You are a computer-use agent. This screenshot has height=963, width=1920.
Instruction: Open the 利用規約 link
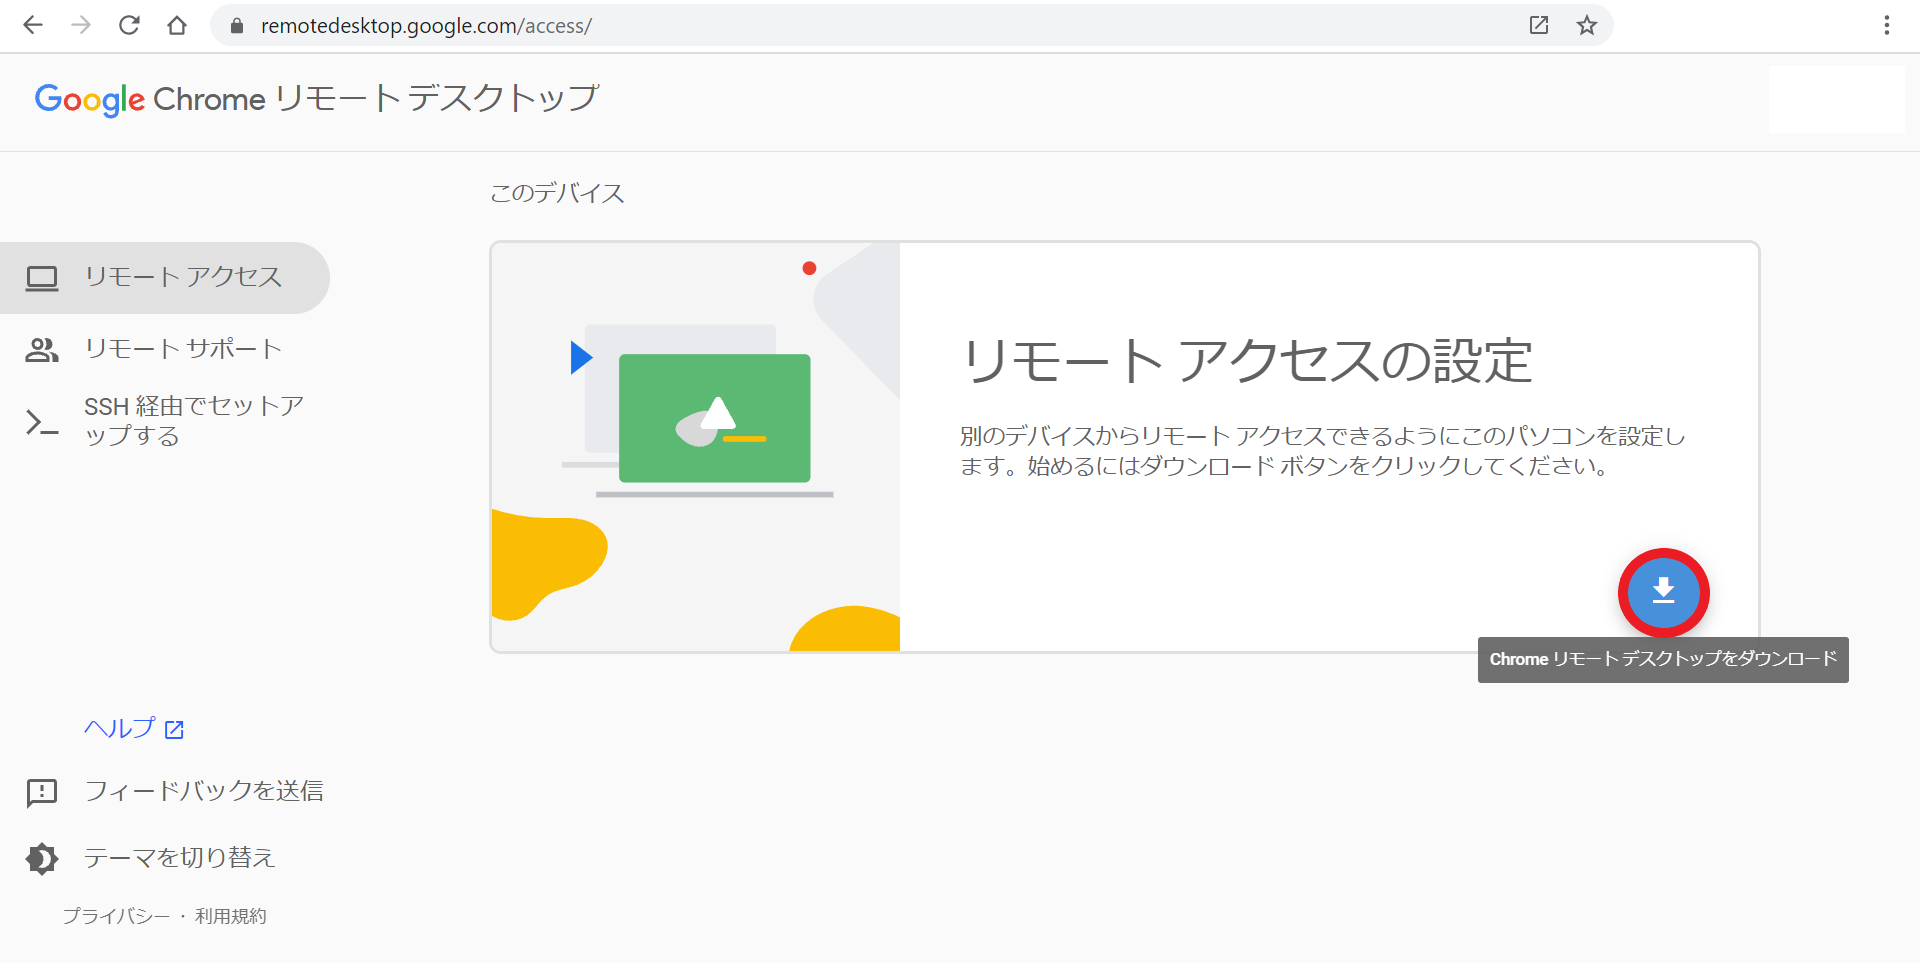[x=231, y=916]
